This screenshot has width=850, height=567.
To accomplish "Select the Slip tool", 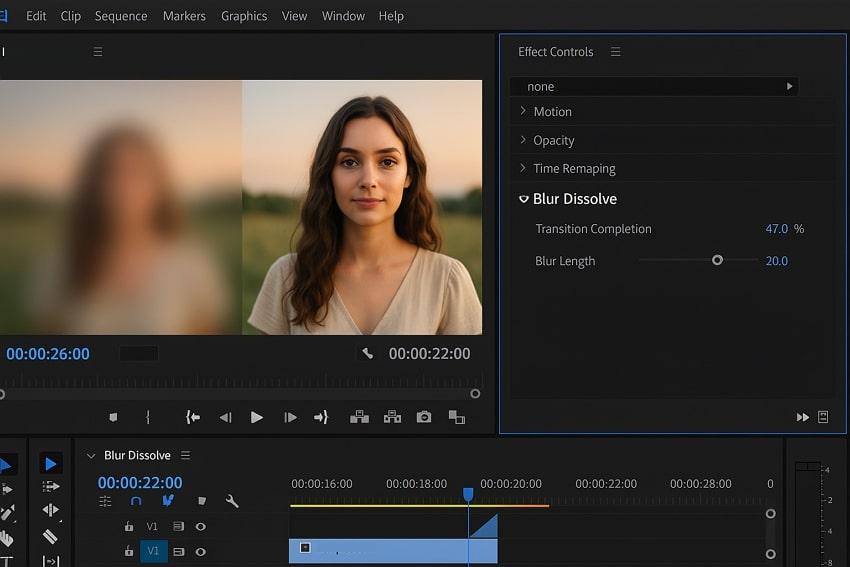I will point(50,561).
